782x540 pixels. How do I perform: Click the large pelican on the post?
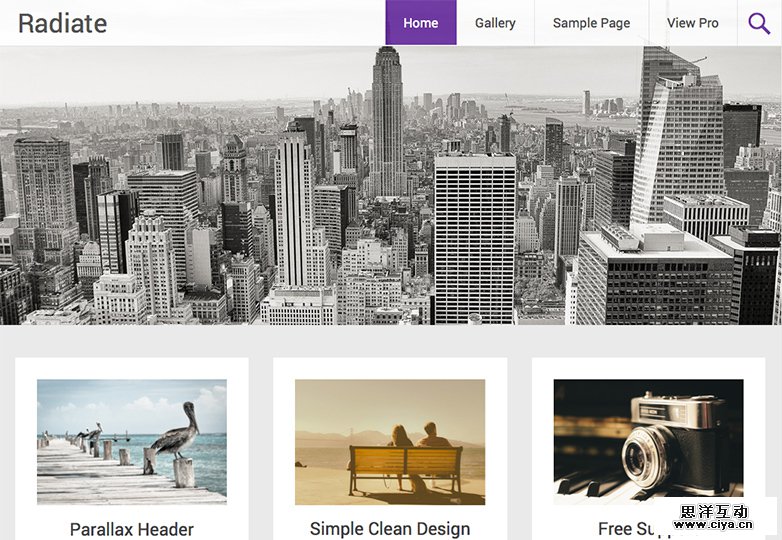(x=177, y=431)
